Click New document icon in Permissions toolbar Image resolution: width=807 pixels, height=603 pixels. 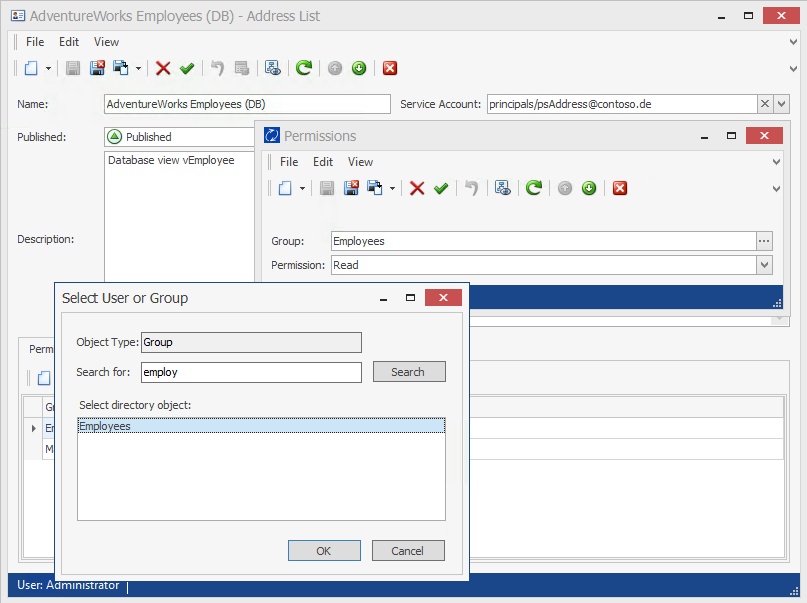(285, 188)
